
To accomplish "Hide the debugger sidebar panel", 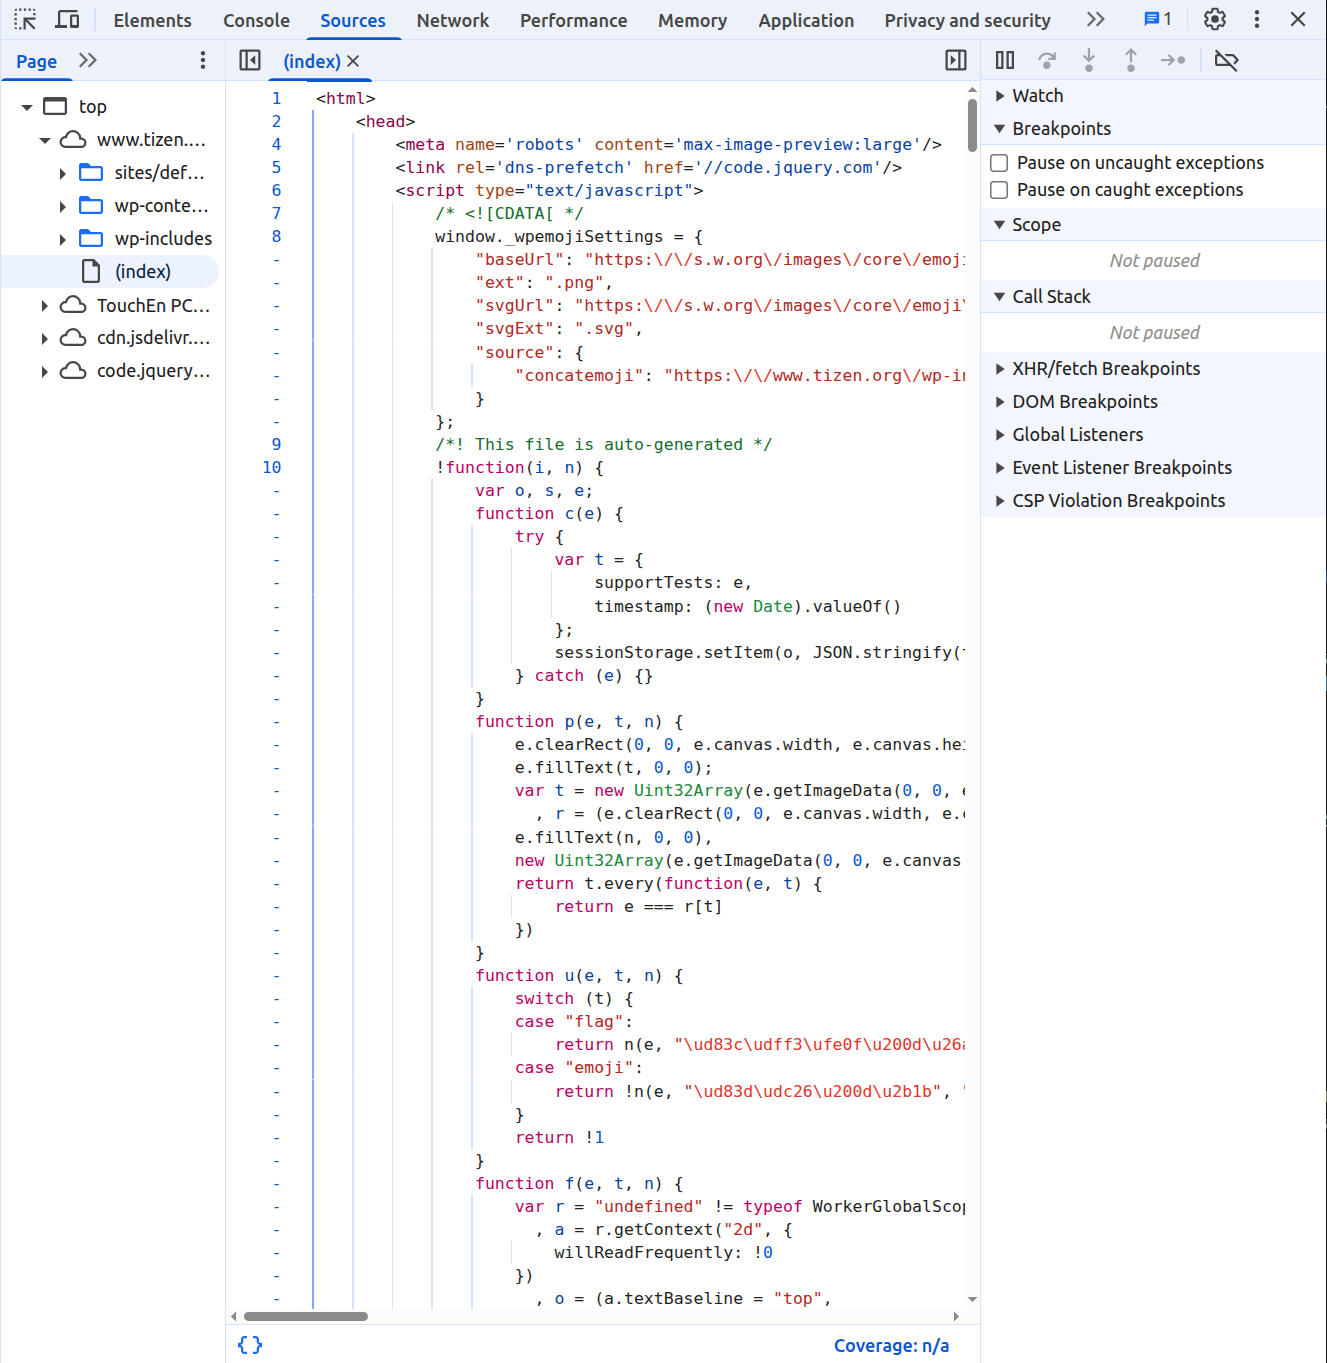I will tap(956, 61).
